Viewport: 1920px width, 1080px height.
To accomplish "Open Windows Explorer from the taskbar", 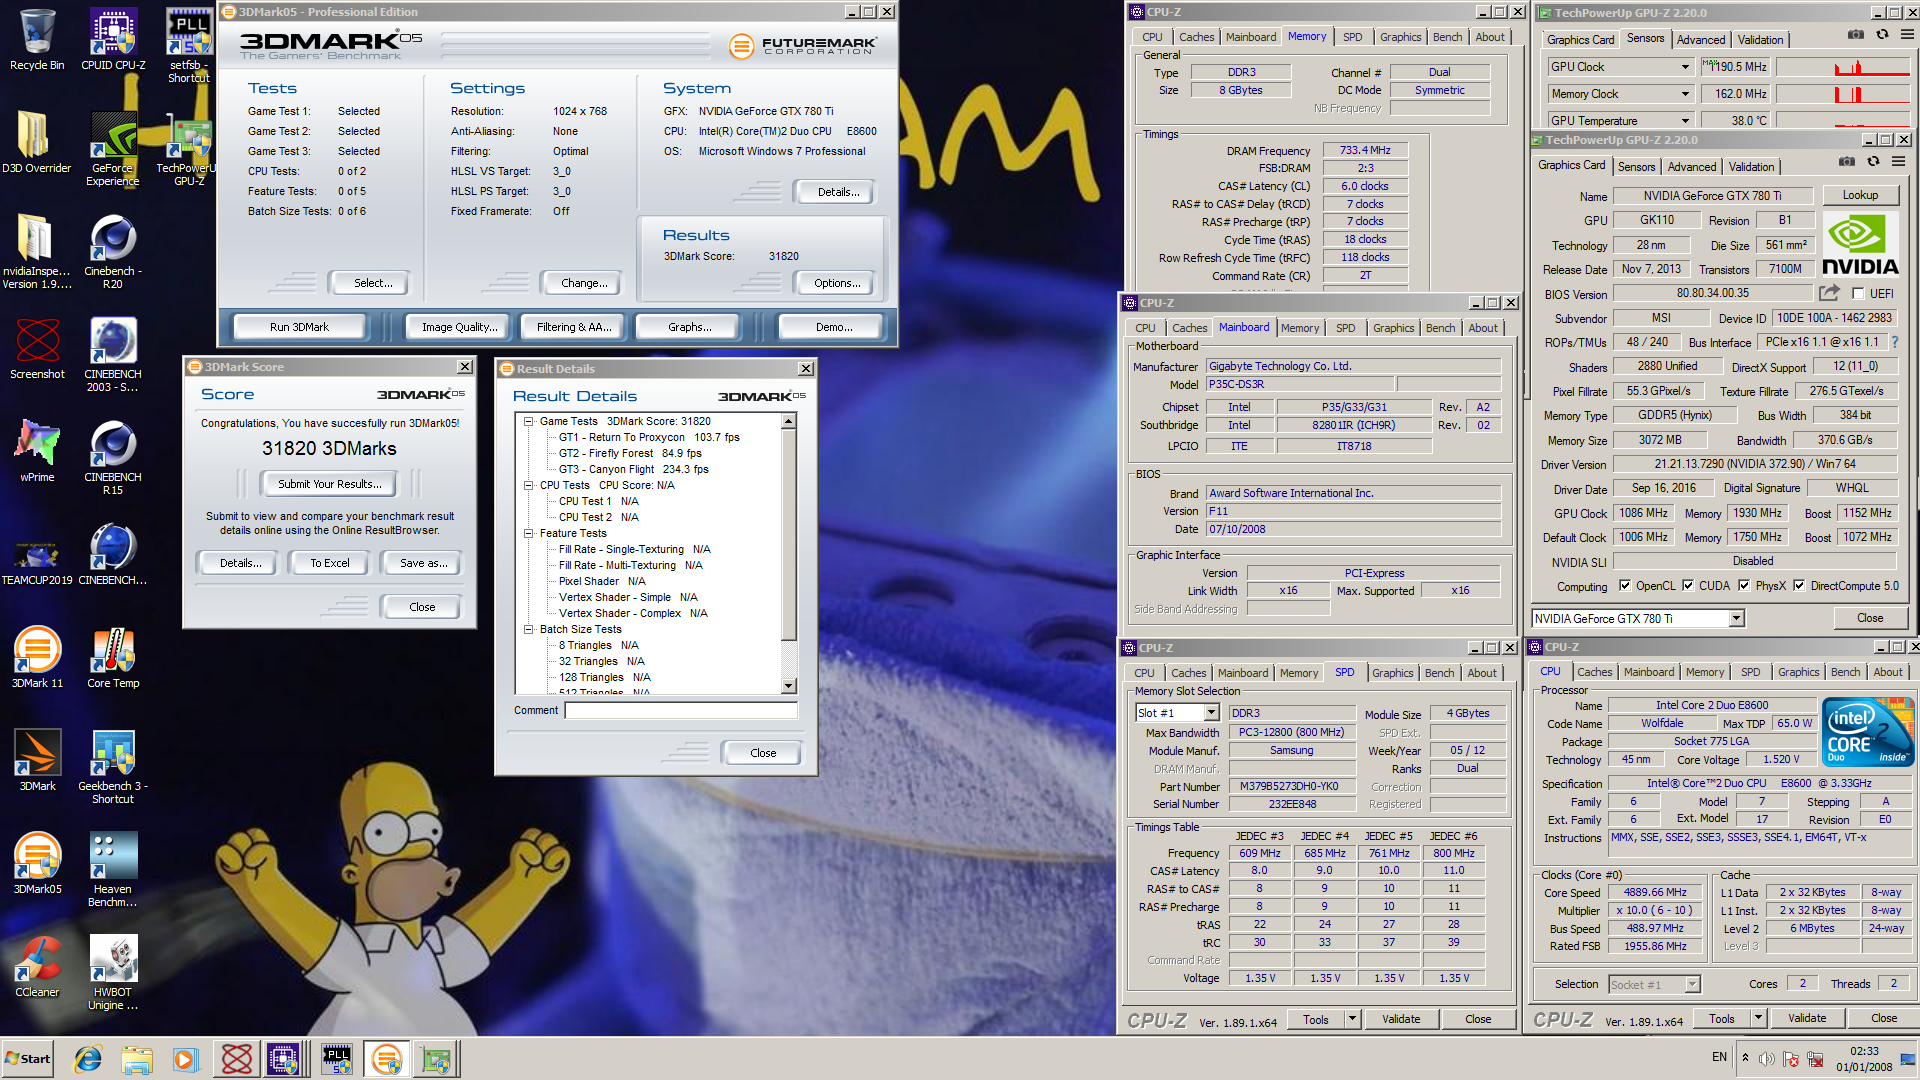I will [x=137, y=1059].
